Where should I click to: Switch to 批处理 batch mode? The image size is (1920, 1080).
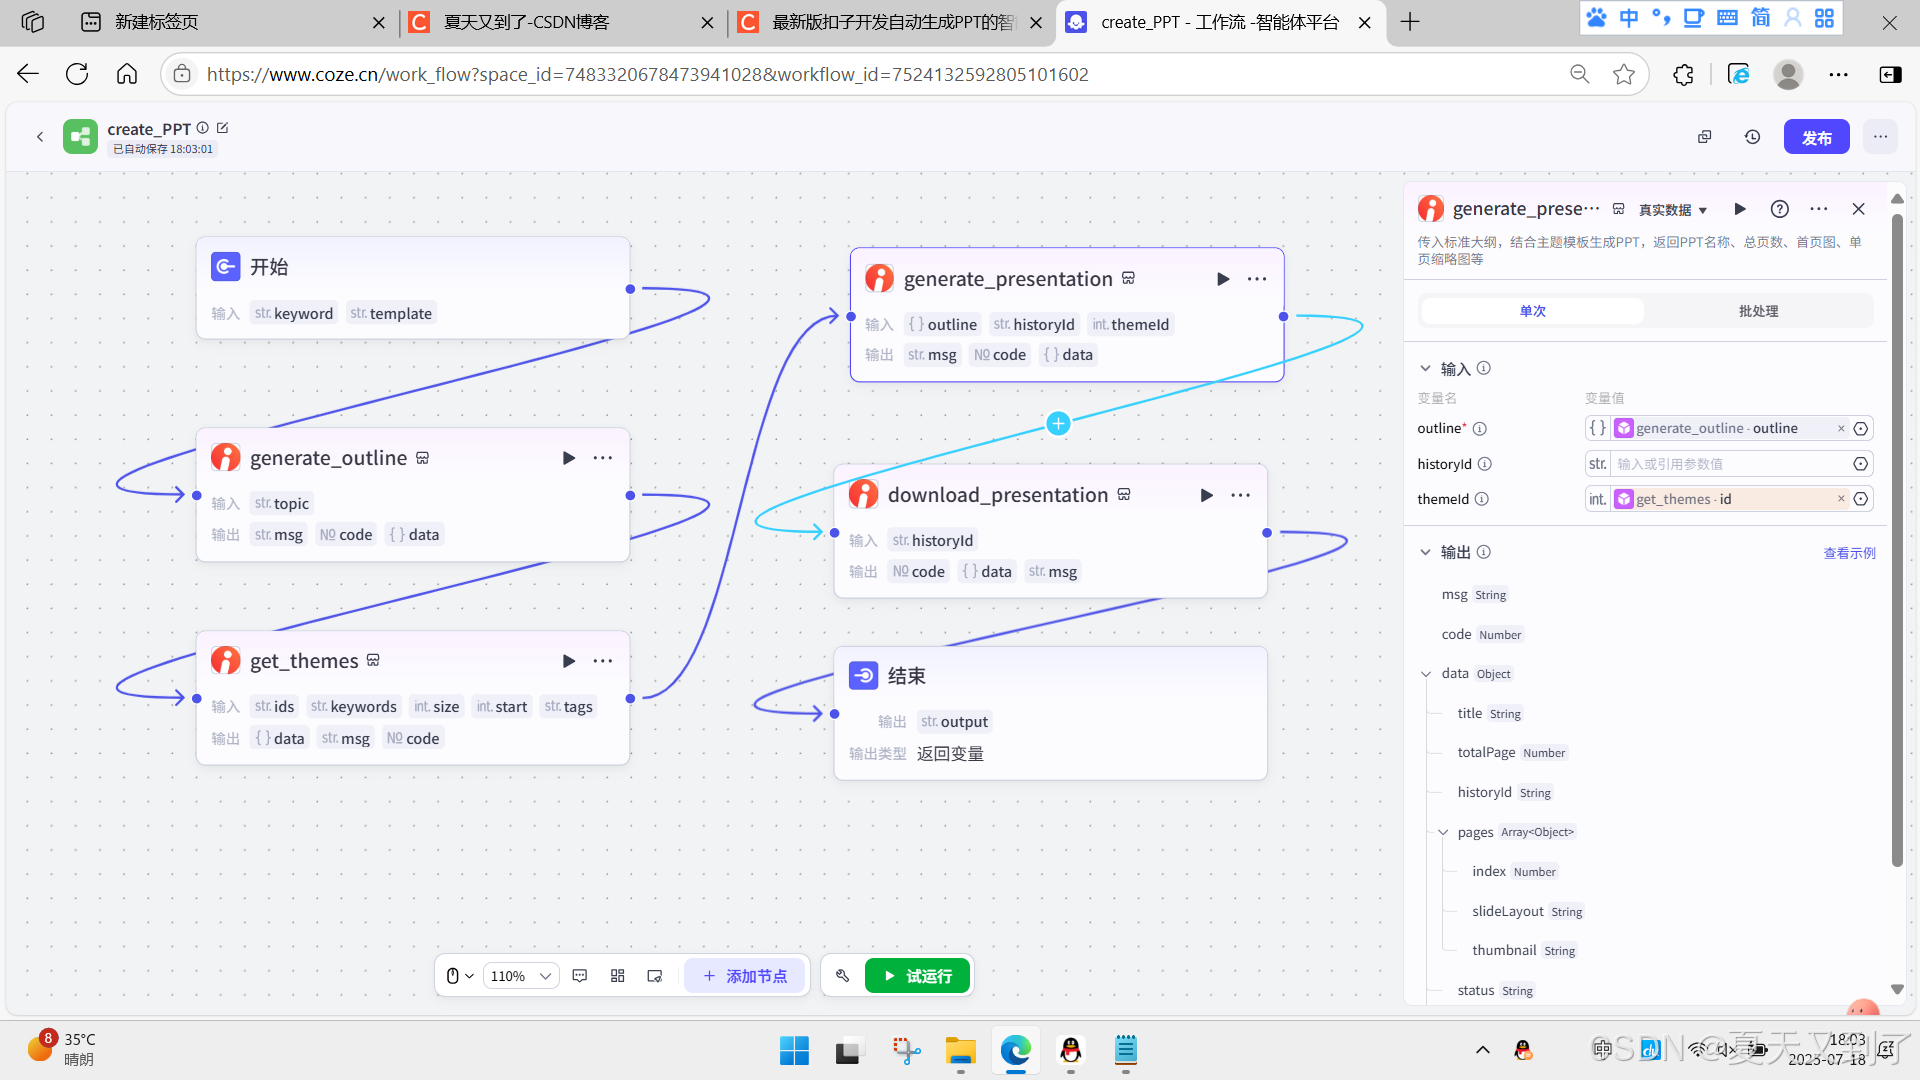click(x=1758, y=311)
